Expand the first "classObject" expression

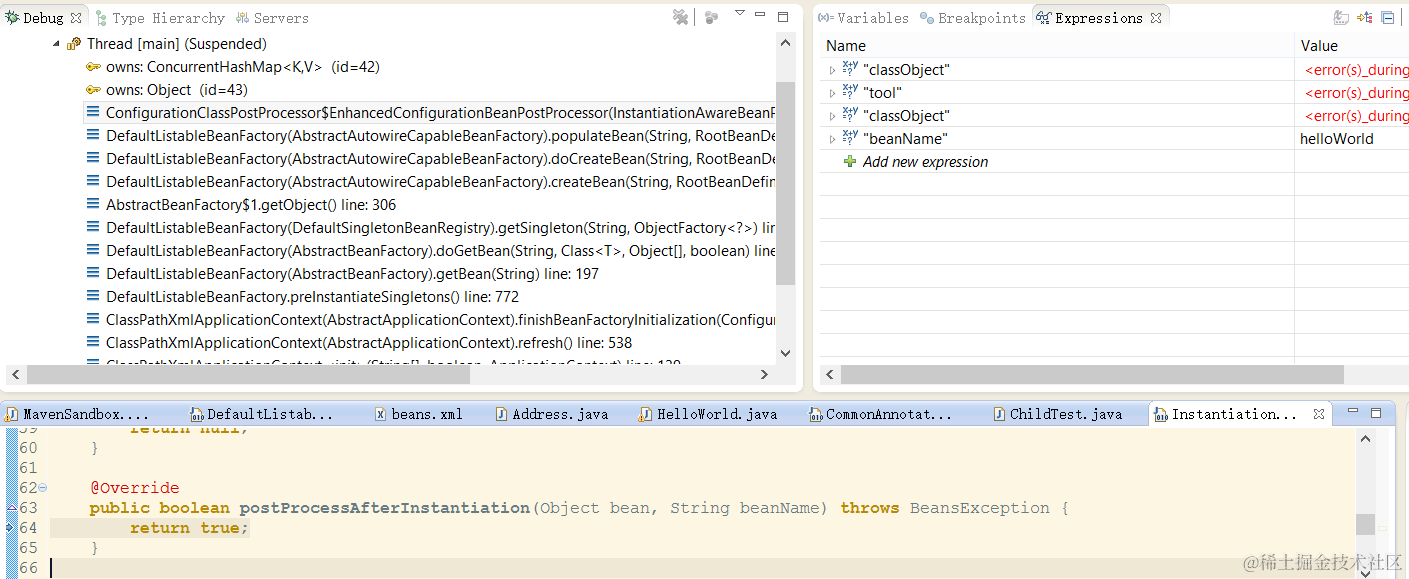[x=832, y=70]
